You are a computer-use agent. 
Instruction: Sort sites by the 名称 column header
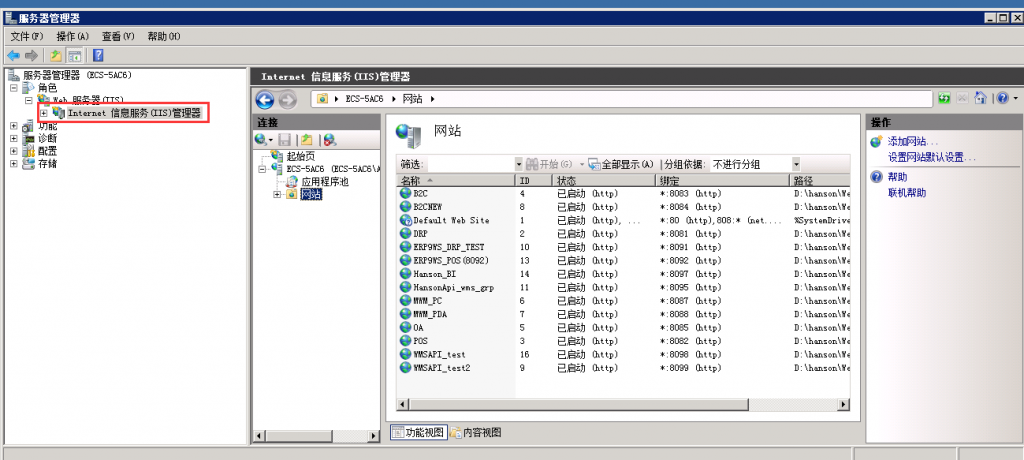(456, 180)
